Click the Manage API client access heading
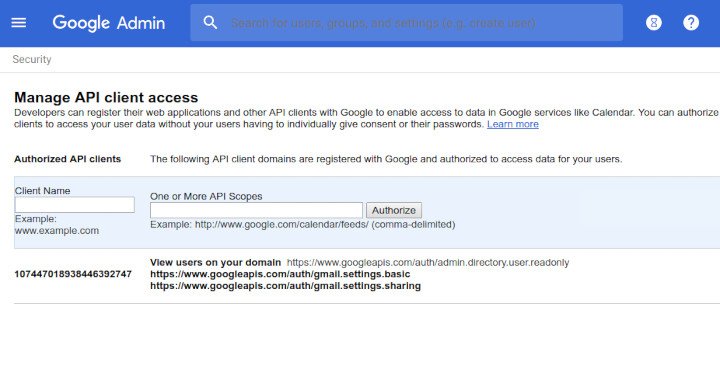This screenshot has height=373, width=720. (106, 97)
